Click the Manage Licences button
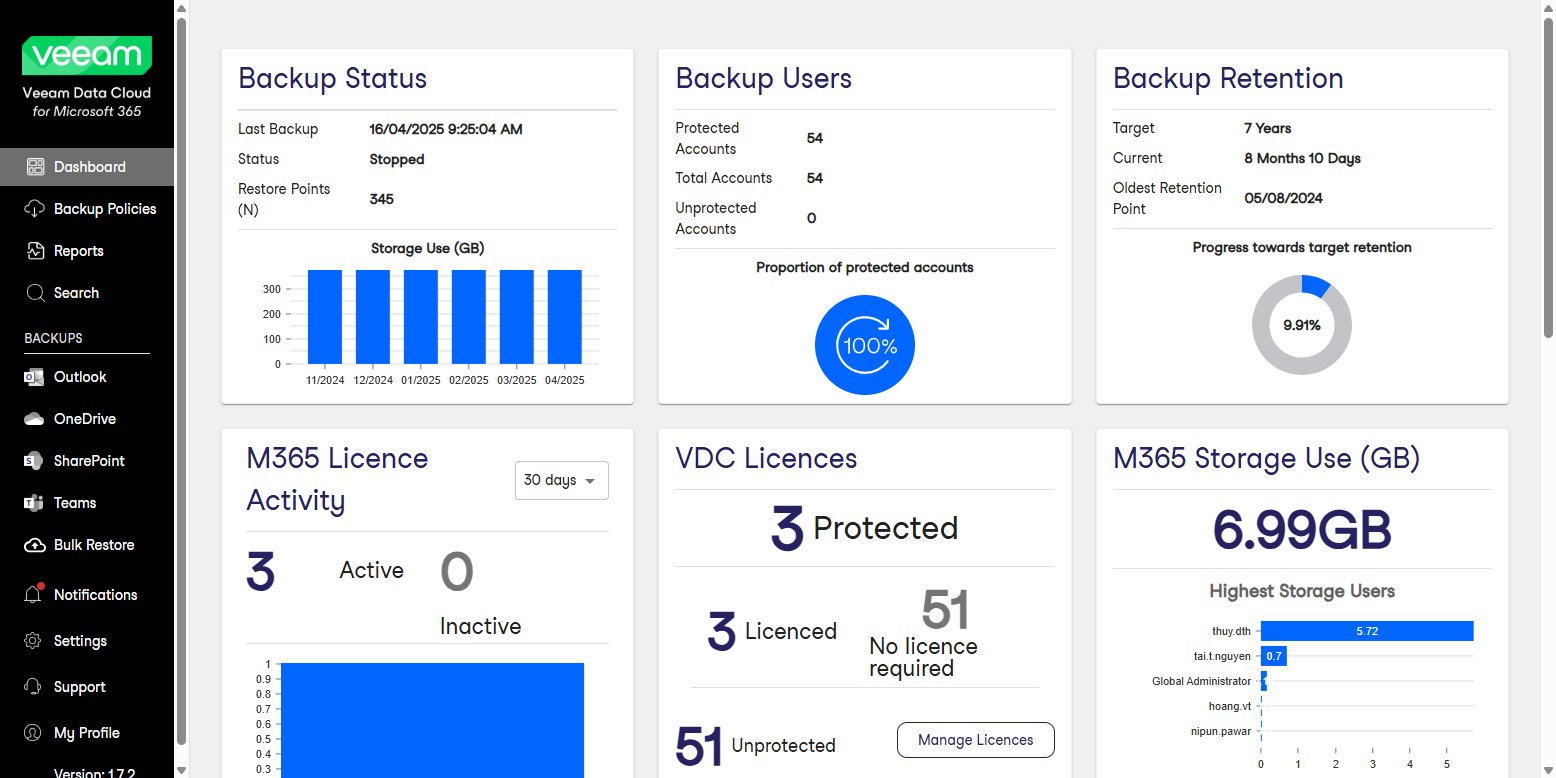Image resolution: width=1556 pixels, height=778 pixels. coord(975,740)
